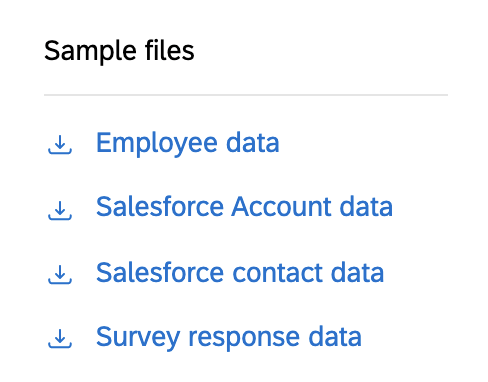Download the Employee data sample via its arrow icon
Screen dimensions: 488x382
pyautogui.click(x=60, y=144)
